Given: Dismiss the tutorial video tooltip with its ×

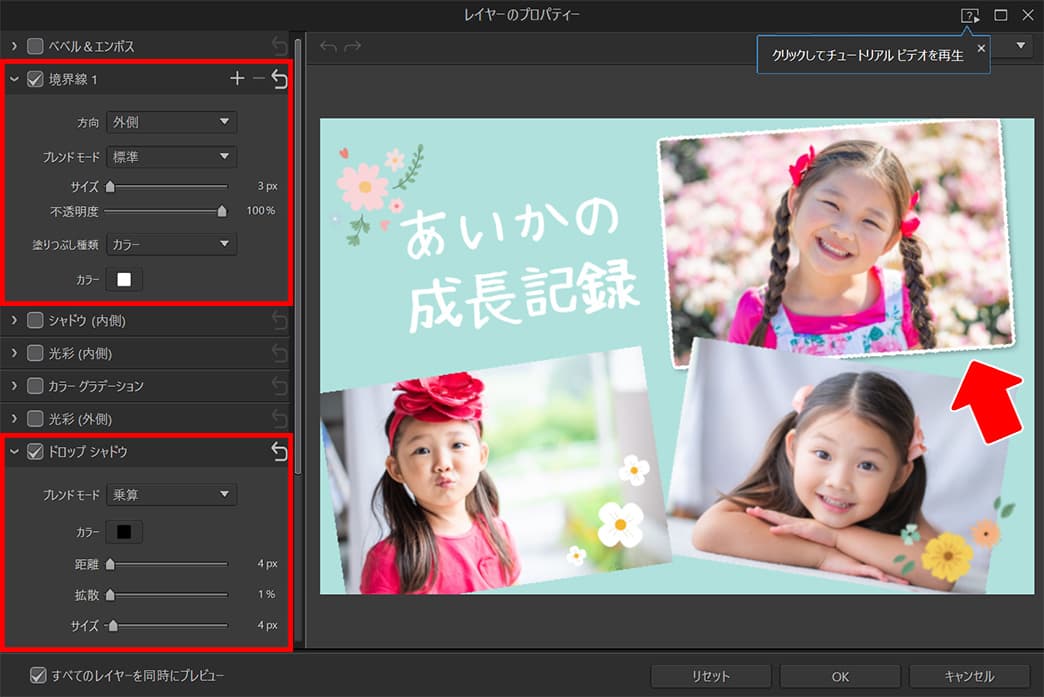Looking at the screenshot, I should pyautogui.click(x=981, y=47).
